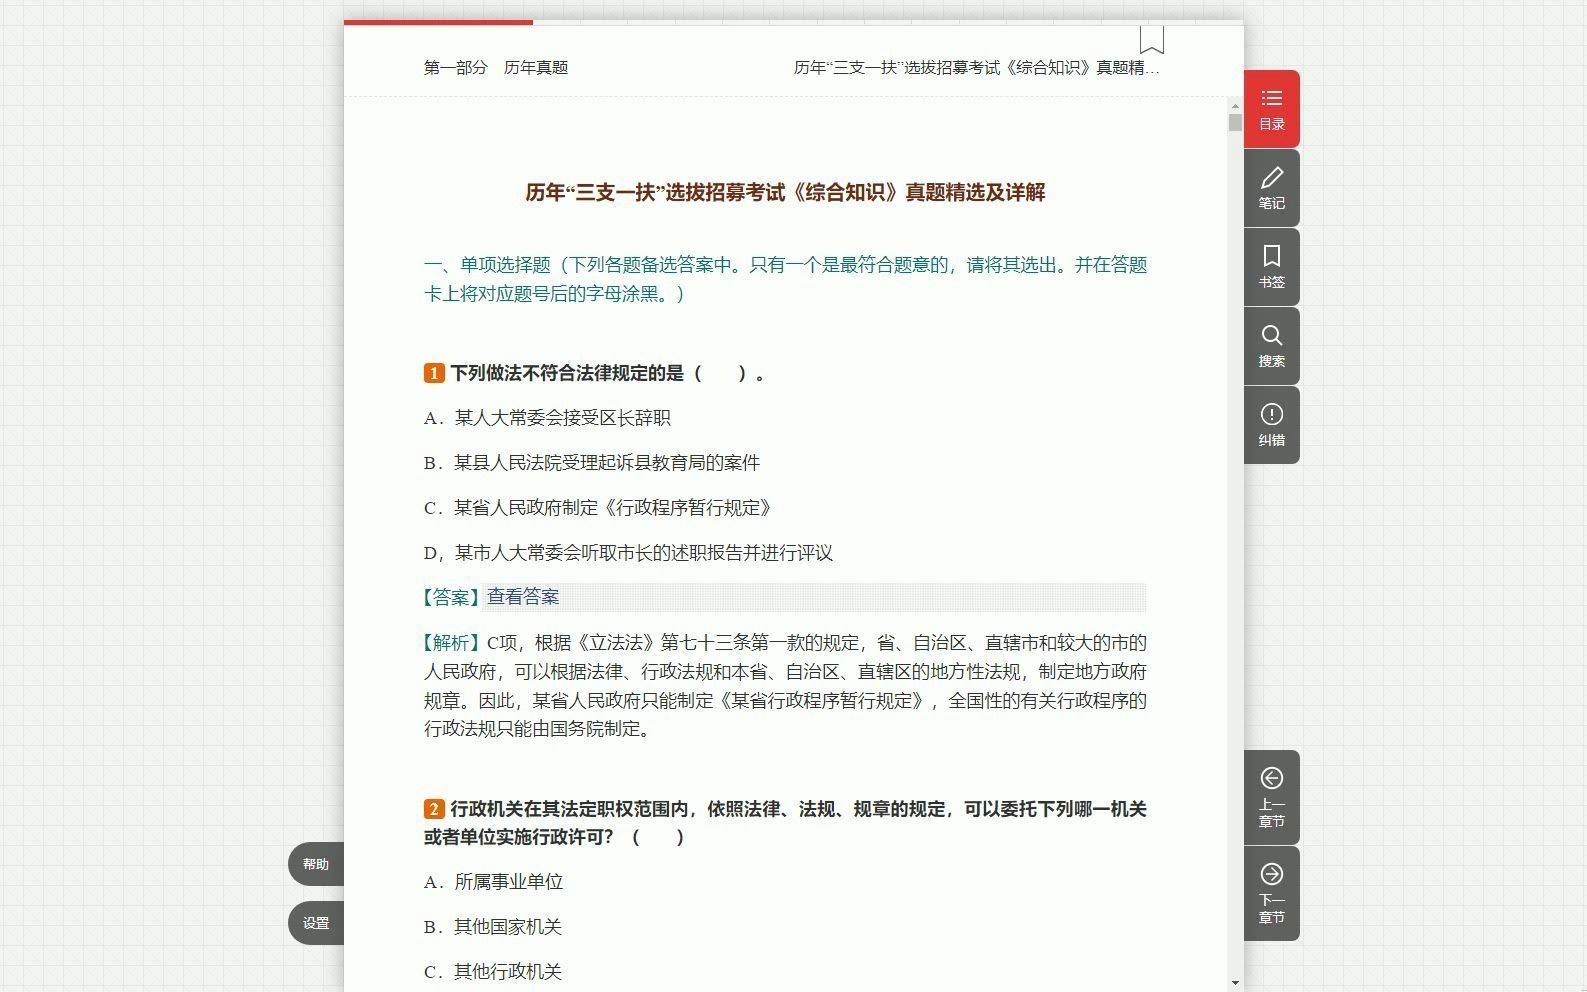Select option B. 某县人民法院受理起诉县教育局的案件
Viewport: 1587px width, 992px height.
pyautogui.click(x=592, y=463)
